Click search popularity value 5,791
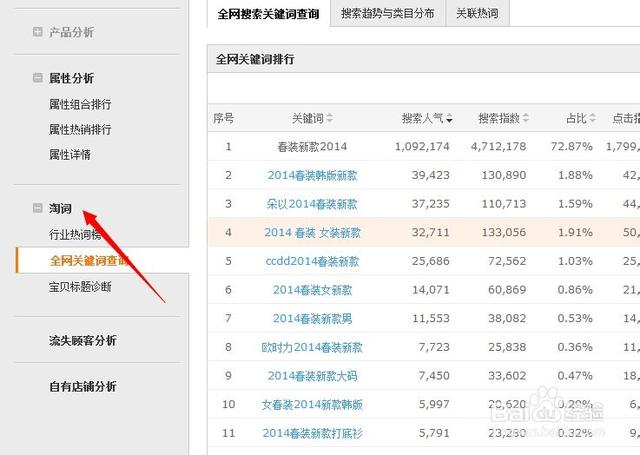This screenshot has height=455, width=640. pos(434,433)
